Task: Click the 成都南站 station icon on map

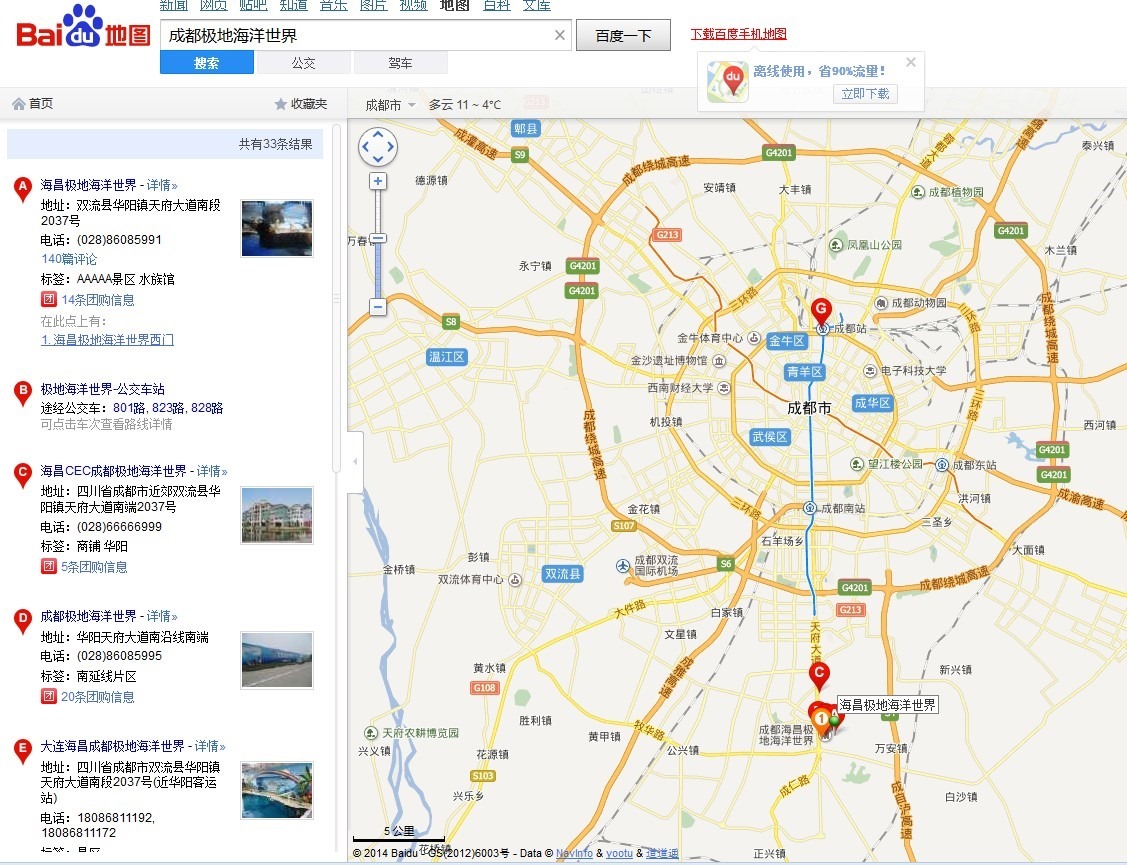Action: pyautogui.click(x=809, y=508)
